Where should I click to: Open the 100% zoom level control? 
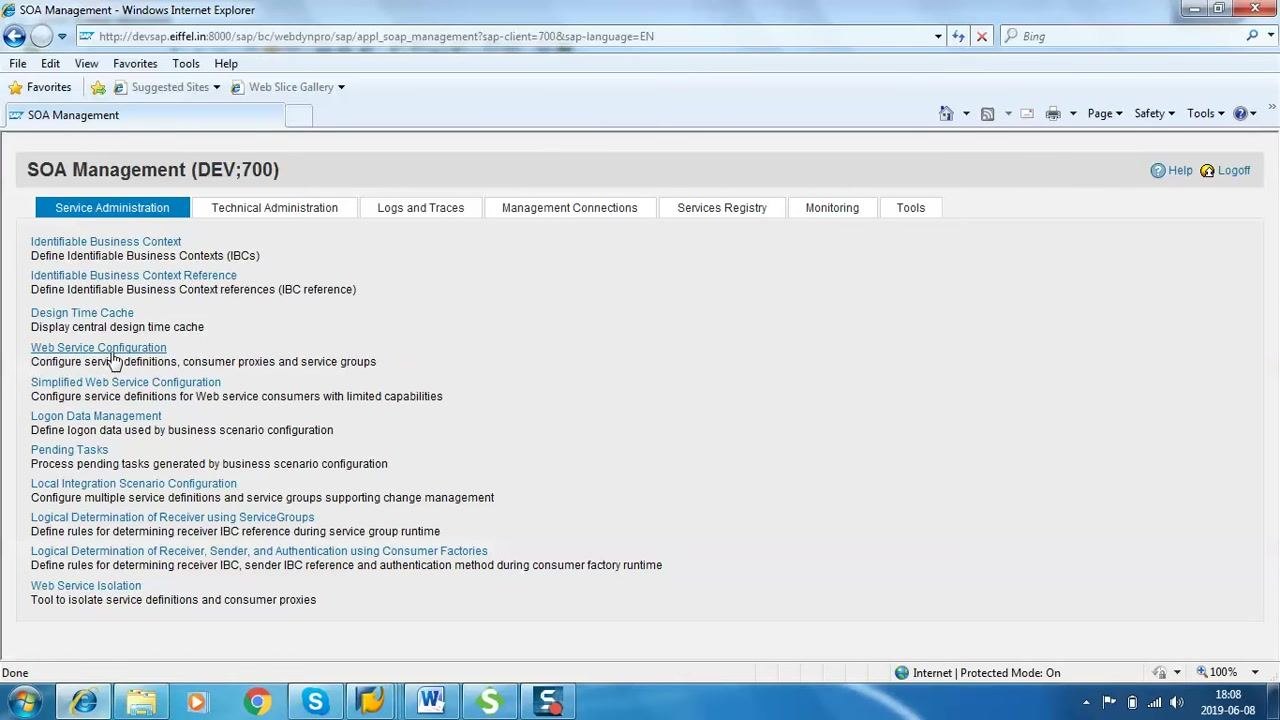point(1230,672)
